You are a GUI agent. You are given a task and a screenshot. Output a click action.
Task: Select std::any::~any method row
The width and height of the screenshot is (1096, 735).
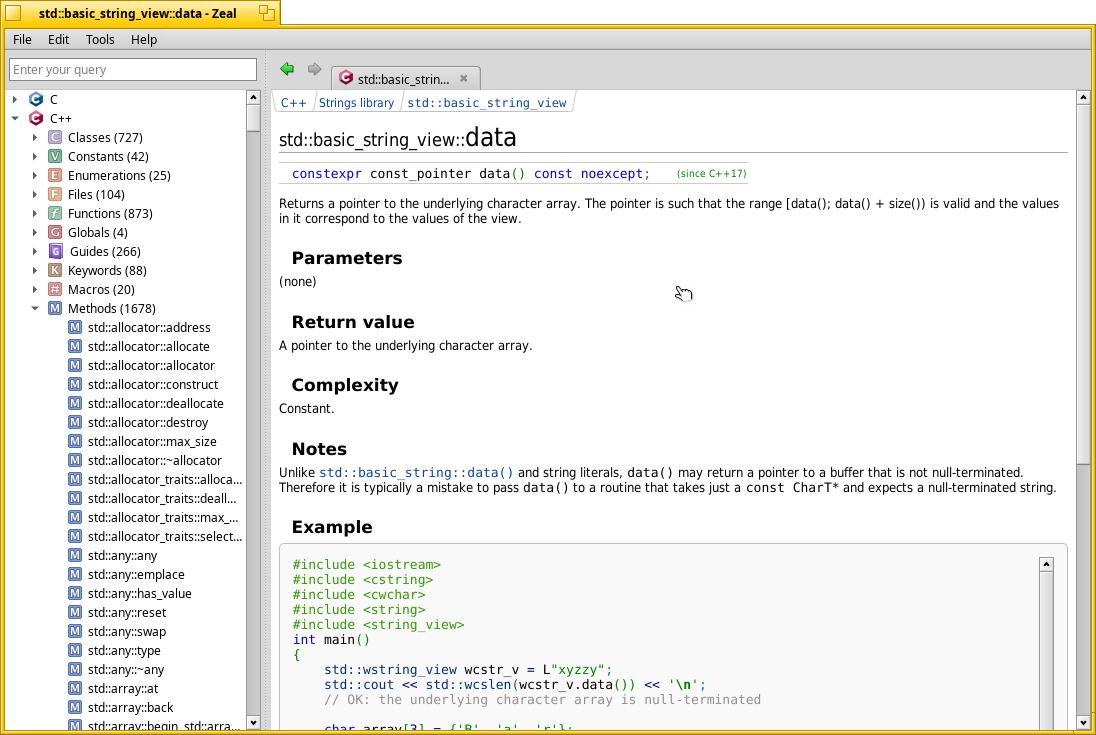pyautogui.click(x=126, y=669)
